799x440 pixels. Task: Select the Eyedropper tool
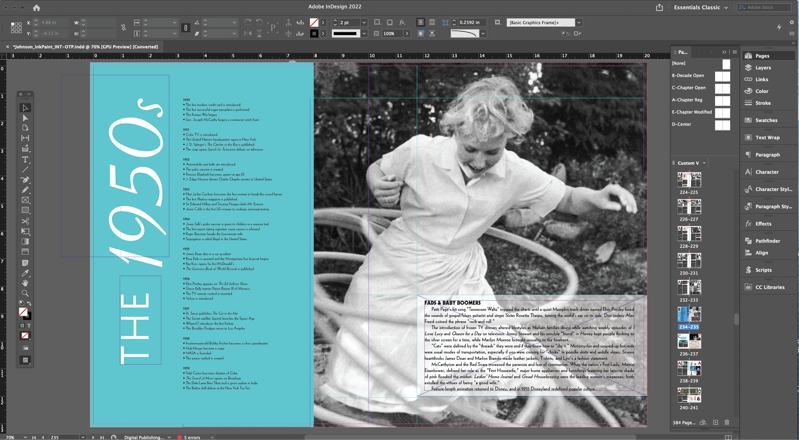click(25, 273)
